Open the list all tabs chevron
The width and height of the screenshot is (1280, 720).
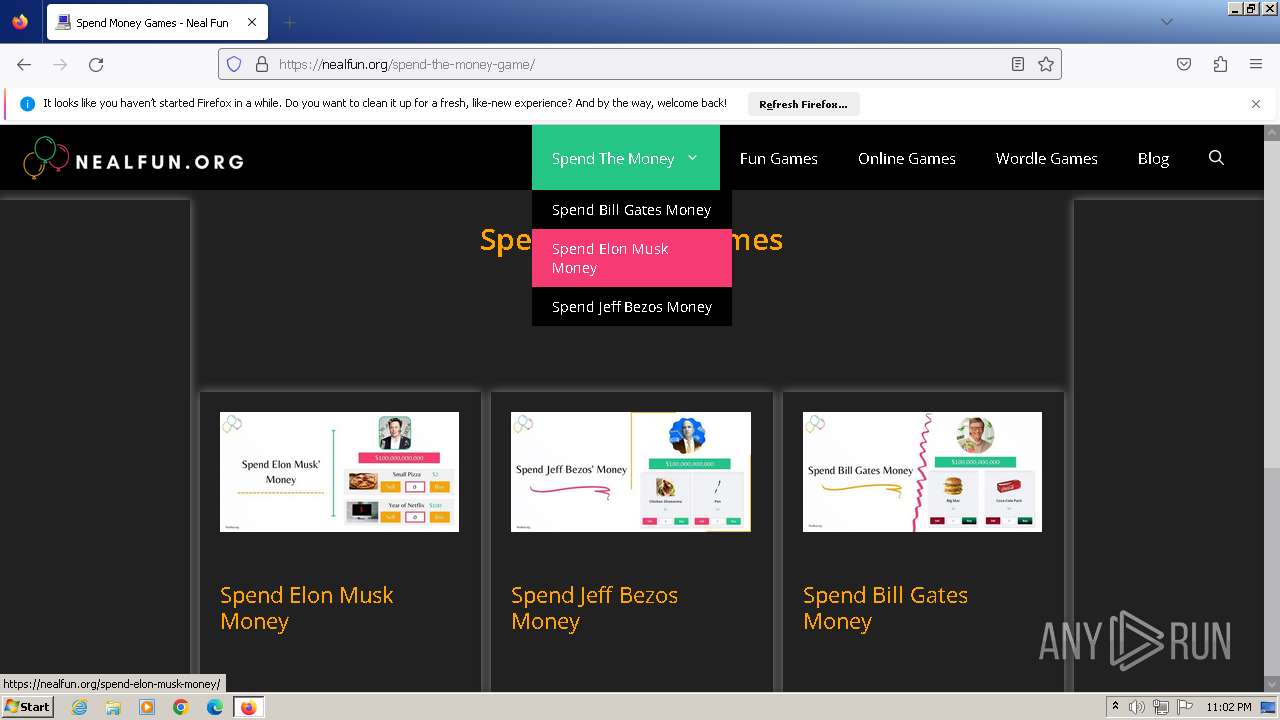point(1167,22)
